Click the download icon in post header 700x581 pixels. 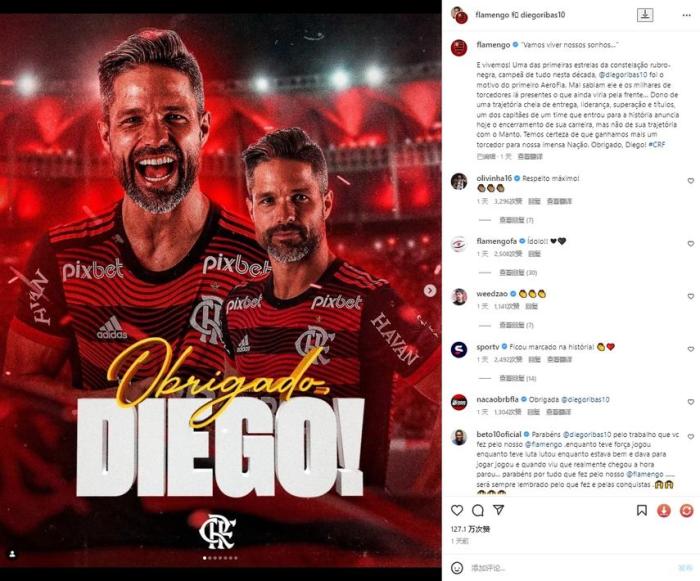[645, 15]
